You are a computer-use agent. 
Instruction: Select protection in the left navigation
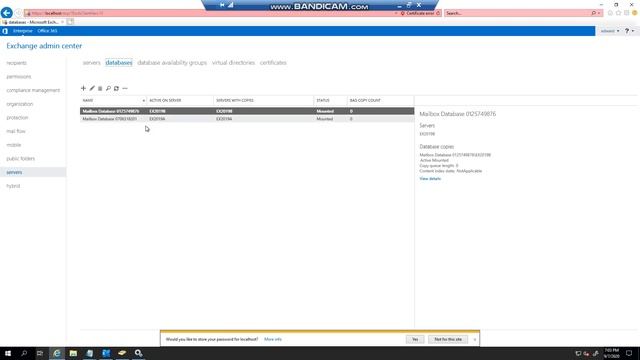17,118
